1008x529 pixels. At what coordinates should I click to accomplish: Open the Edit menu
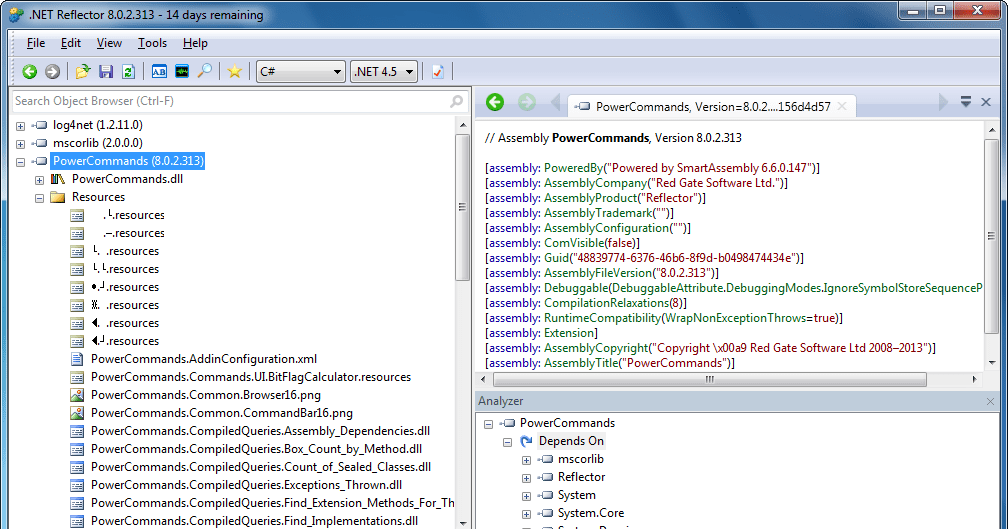click(x=71, y=43)
